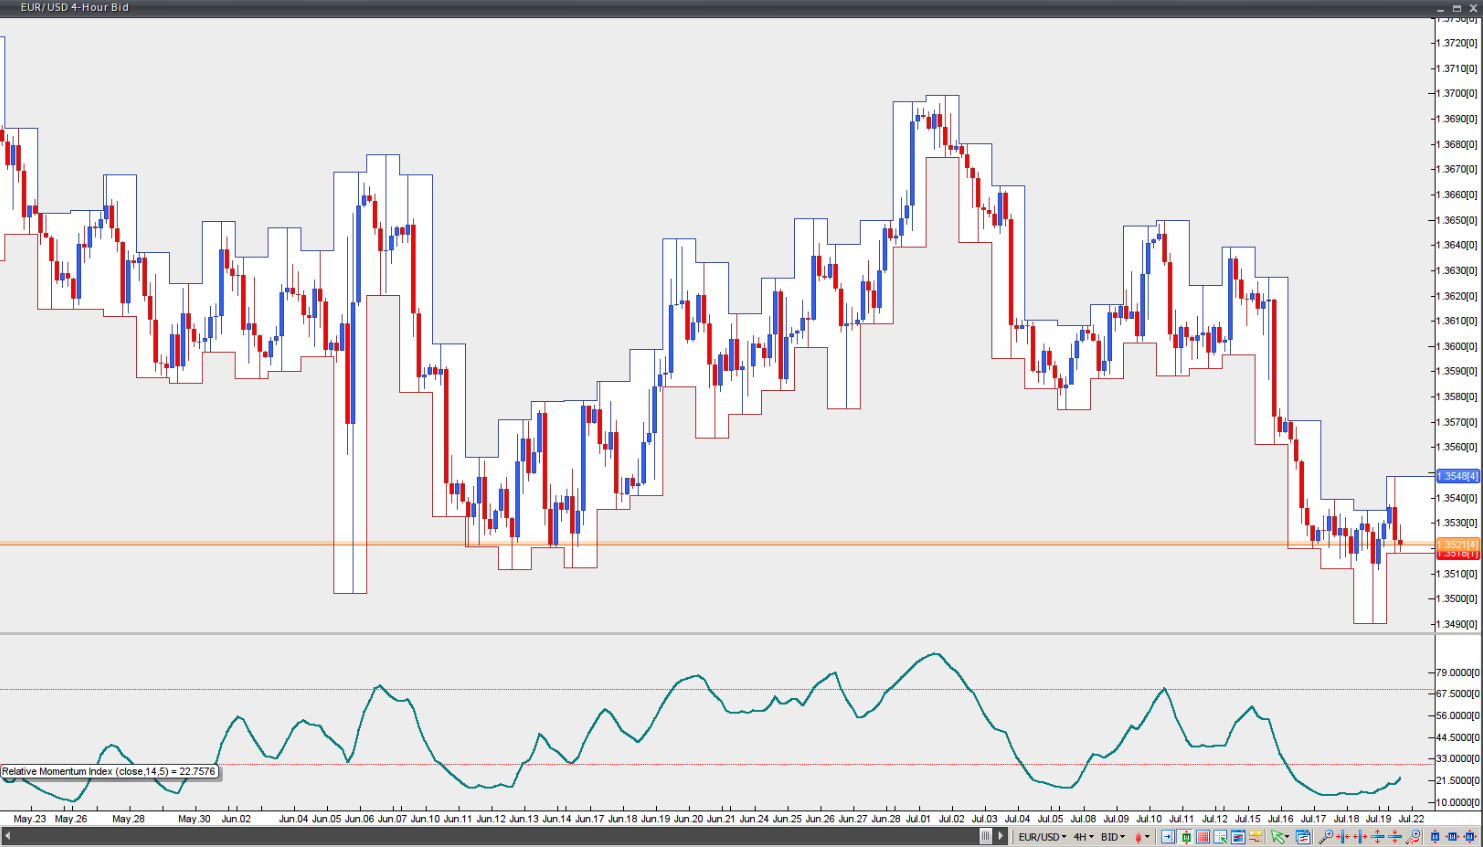Select the crosshair cursor grid icon

(1220, 837)
